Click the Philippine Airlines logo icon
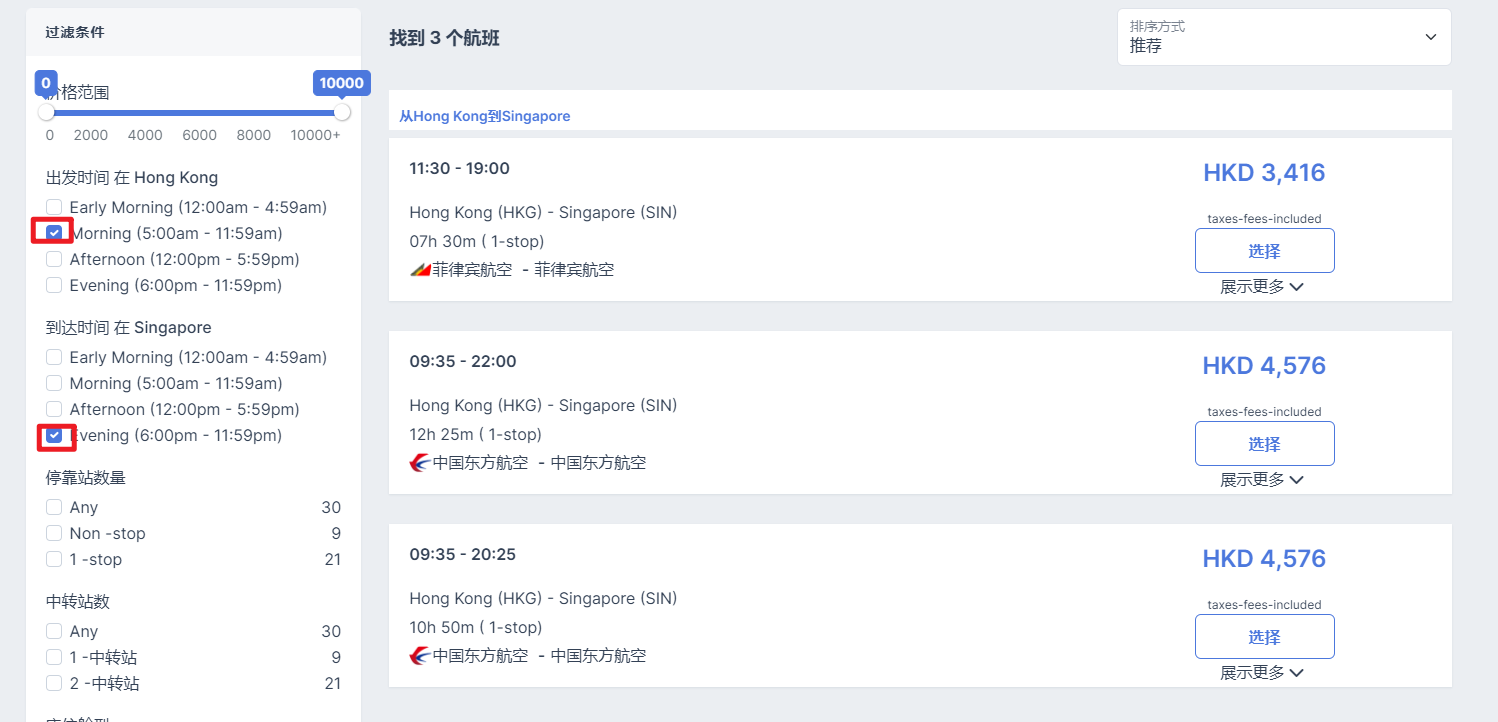This screenshot has height=722, width=1498. (420, 270)
